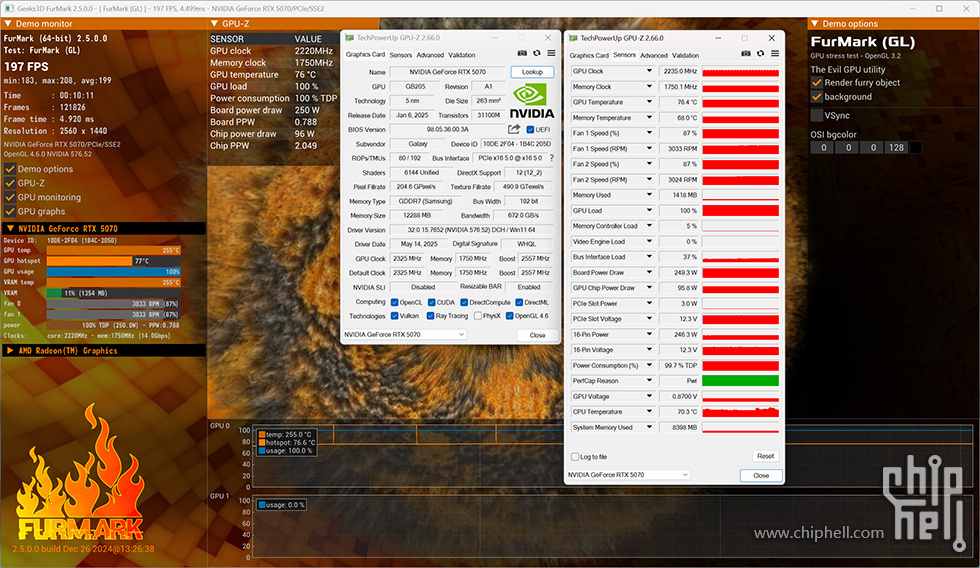Click Close button in Sensors window
This screenshot has height=568, width=980.
tap(761, 476)
